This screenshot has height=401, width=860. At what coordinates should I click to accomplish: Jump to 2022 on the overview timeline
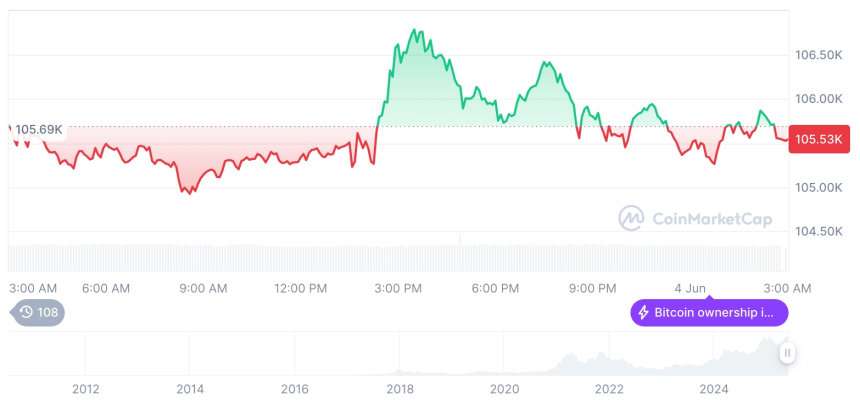coord(609,389)
